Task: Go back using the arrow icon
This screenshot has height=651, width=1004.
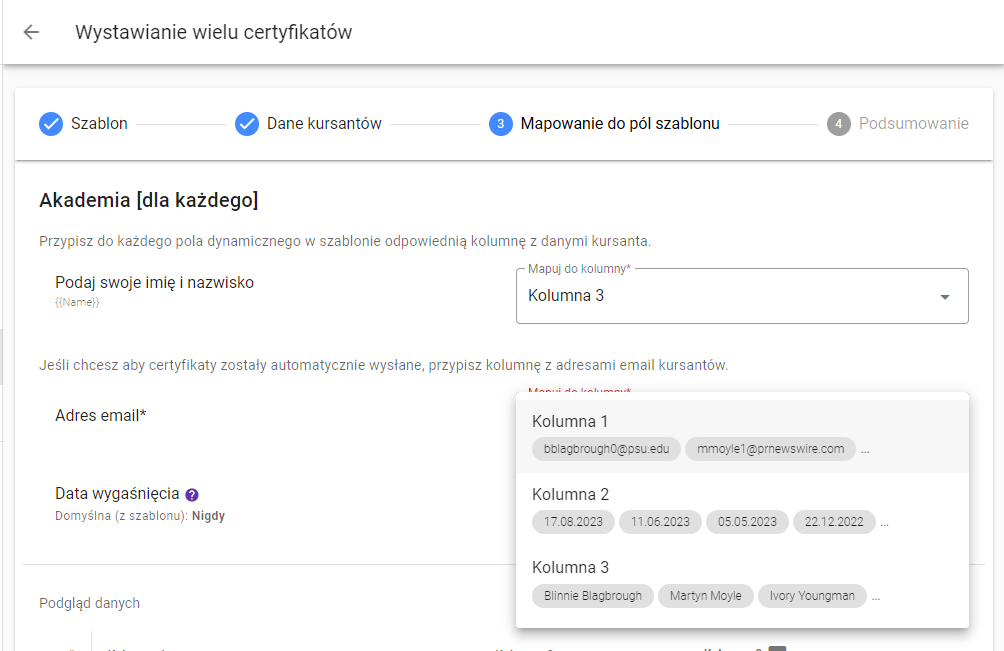Action: click(x=31, y=32)
